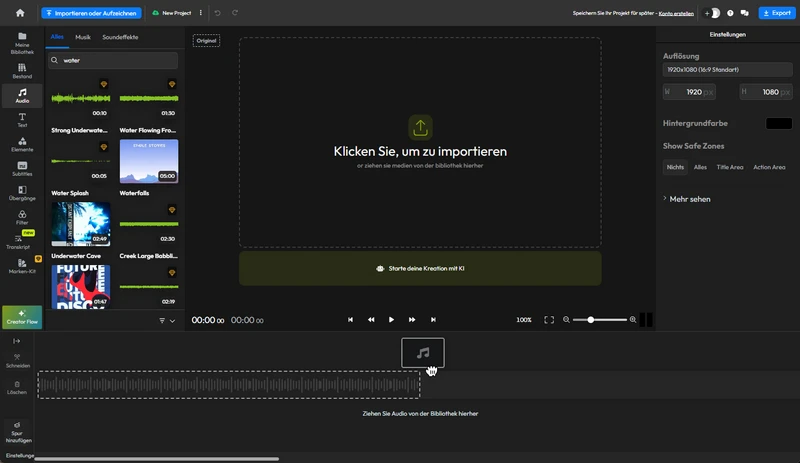
Task: Select the Water Splash audio clip
Action: pos(81,161)
